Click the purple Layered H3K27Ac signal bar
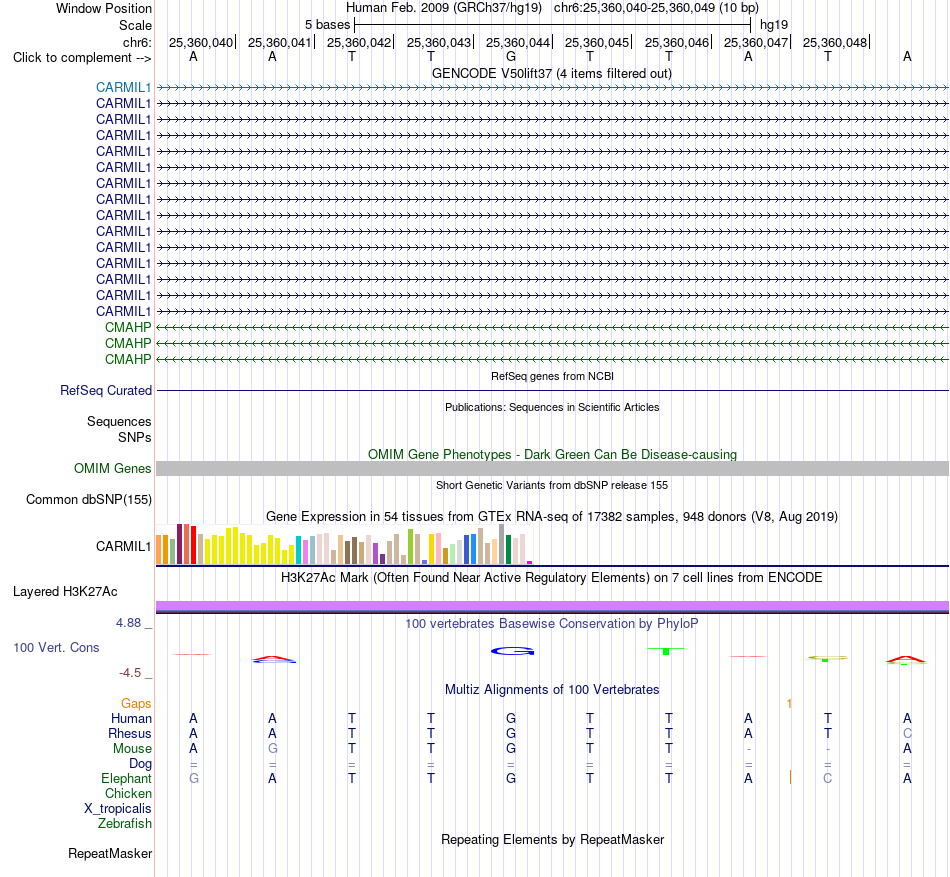The width and height of the screenshot is (950, 877). pos(552,606)
